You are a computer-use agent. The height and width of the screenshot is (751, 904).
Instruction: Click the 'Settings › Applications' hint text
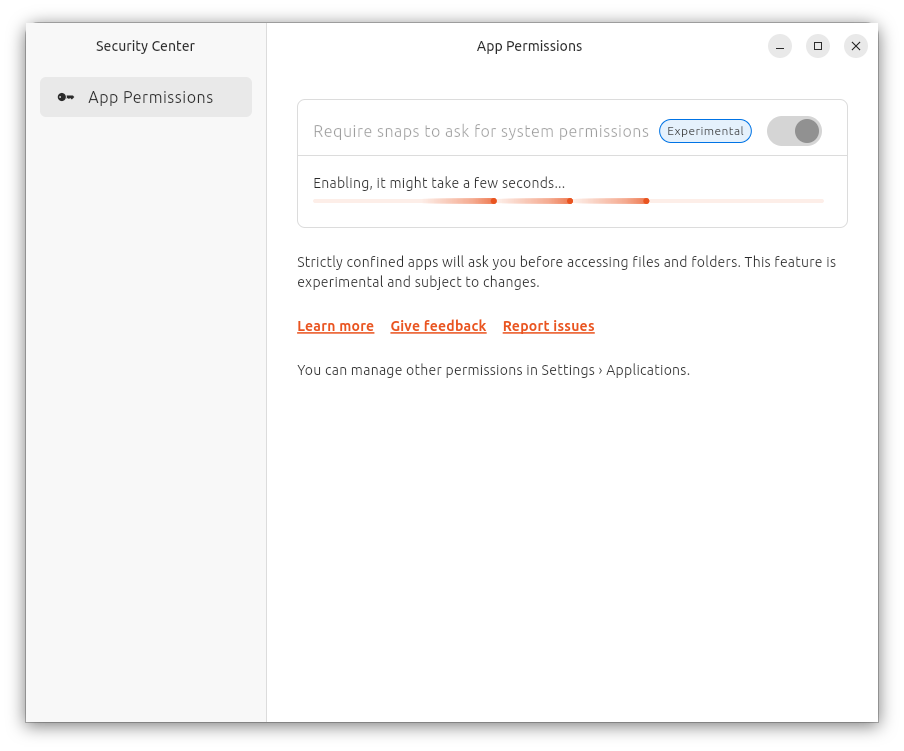pyautogui.click(x=615, y=370)
